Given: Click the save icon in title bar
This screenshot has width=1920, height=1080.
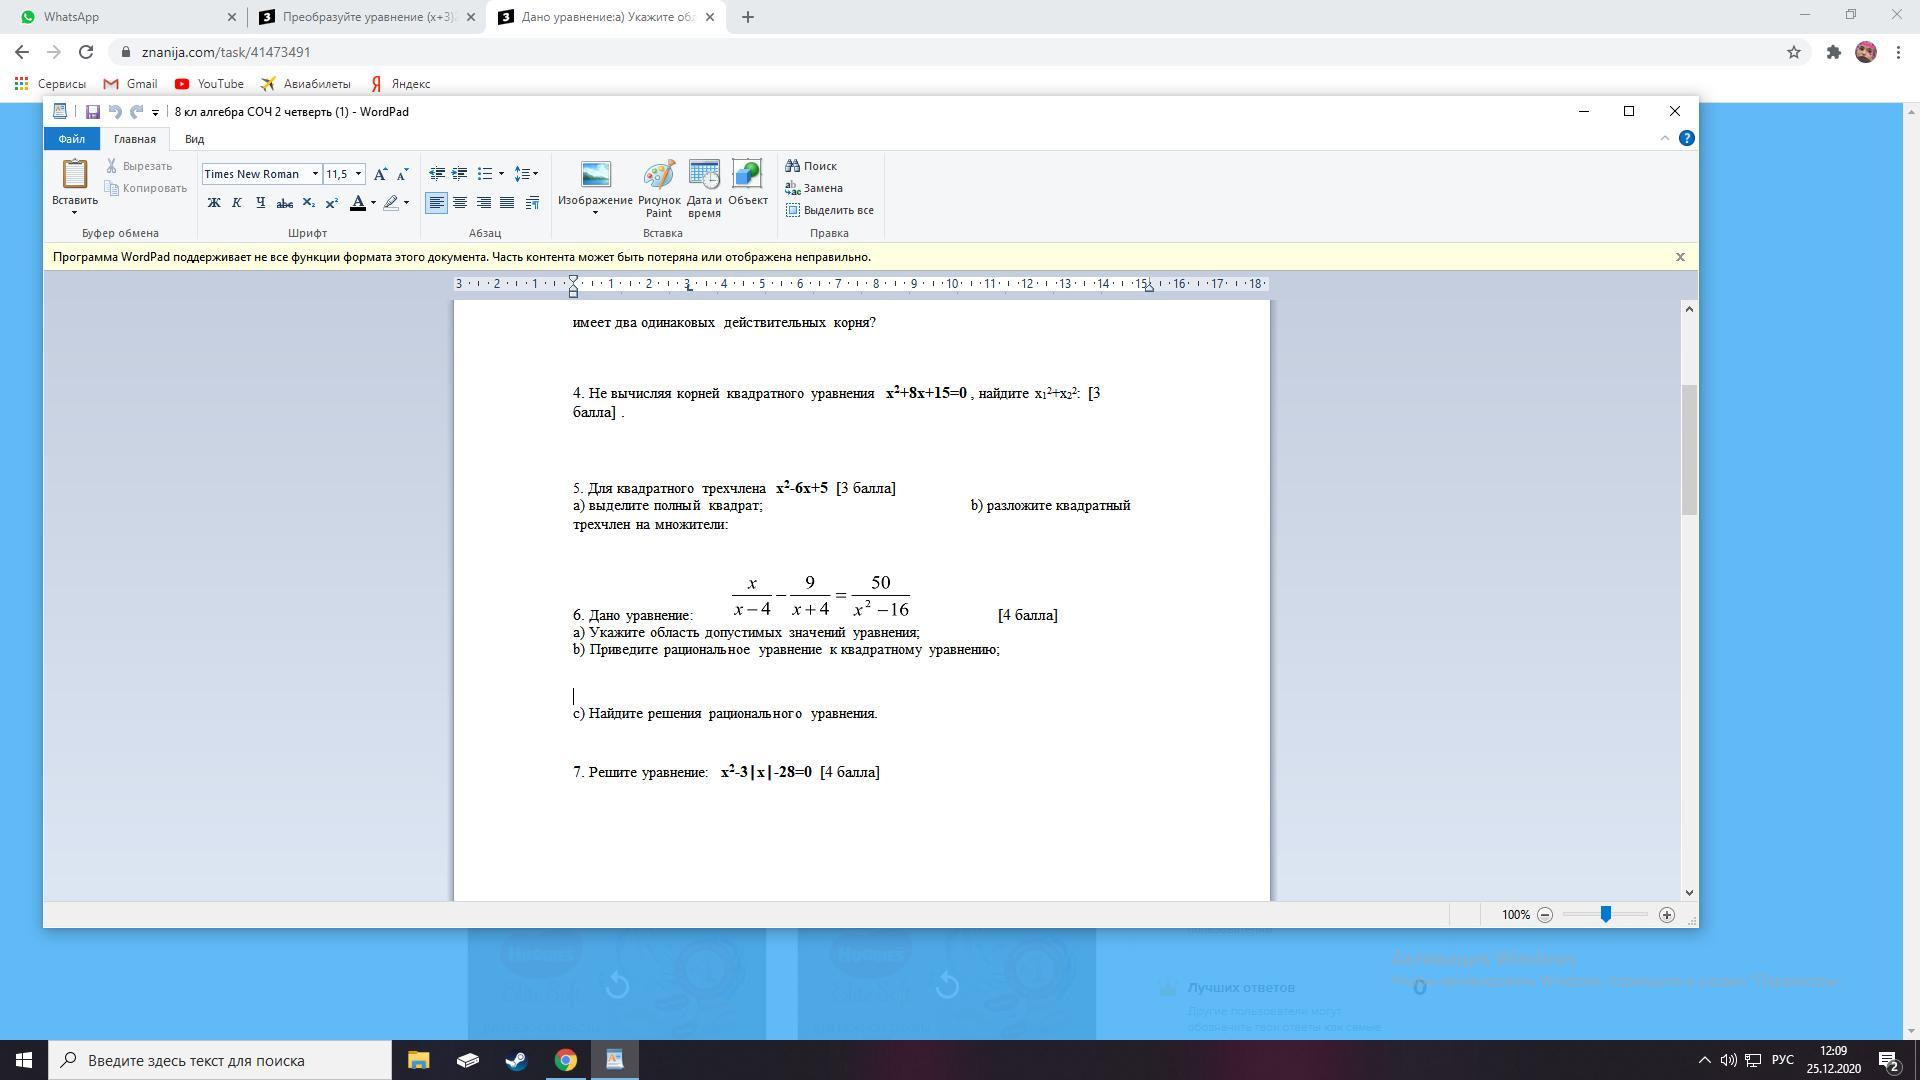Looking at the screenshot, I should click(92, 112).
